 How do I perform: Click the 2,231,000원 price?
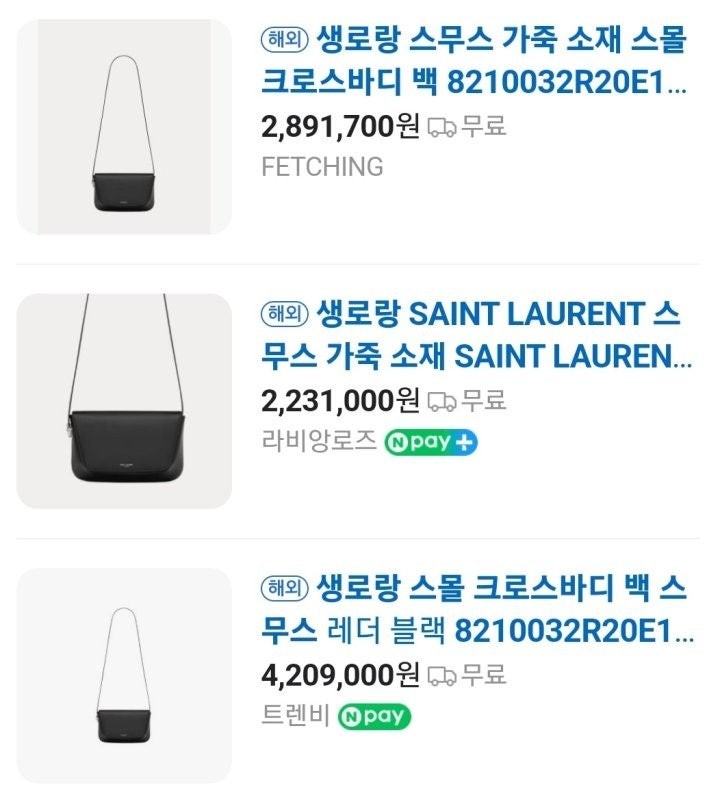341,400
